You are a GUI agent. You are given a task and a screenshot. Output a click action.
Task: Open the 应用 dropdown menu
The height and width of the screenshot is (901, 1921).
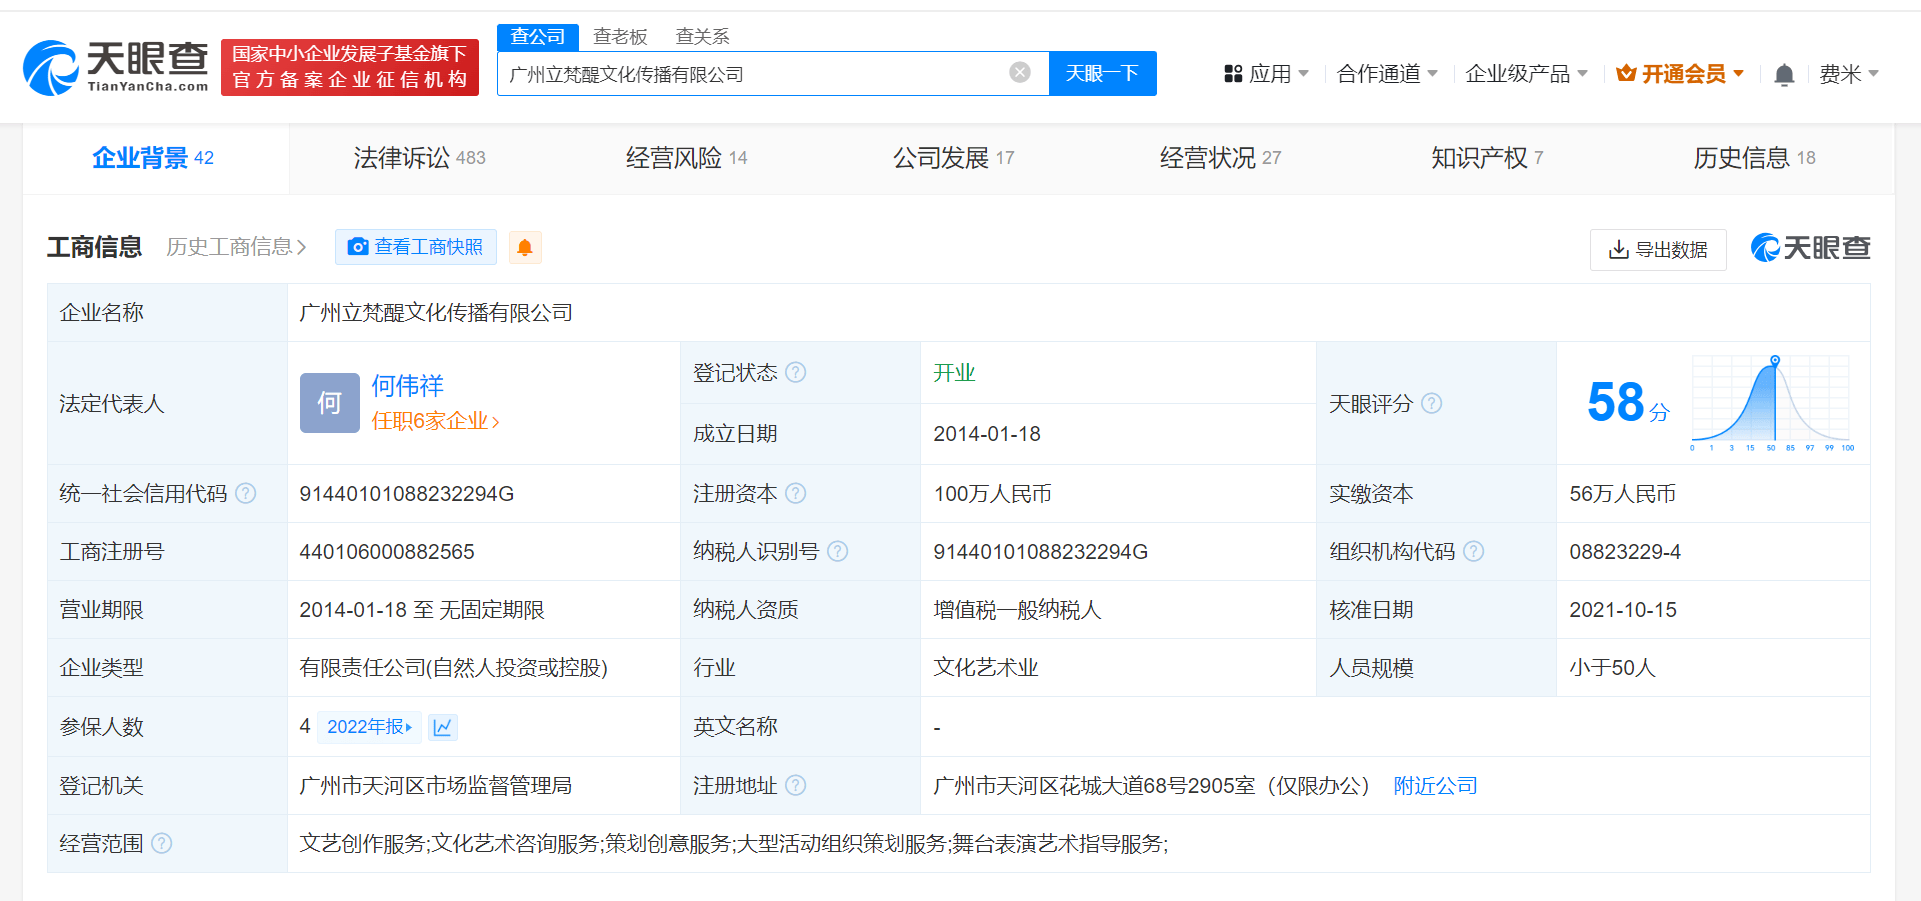(x=1267, y=74)
